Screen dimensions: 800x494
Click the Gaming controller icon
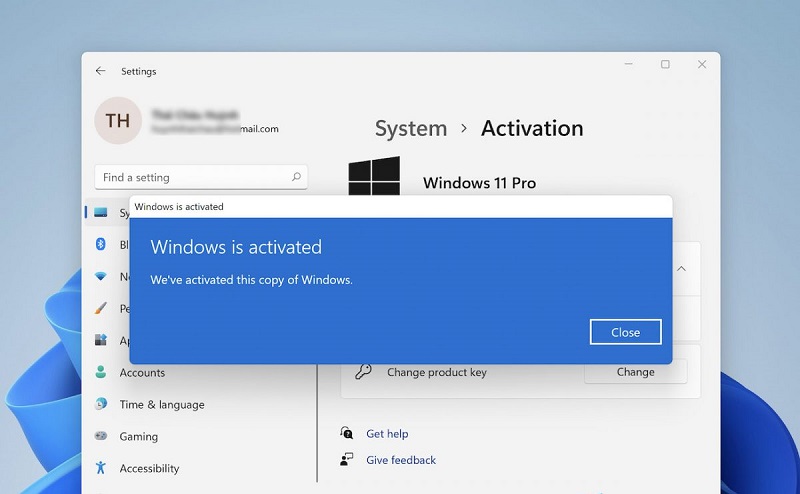(x=101, y=436)
